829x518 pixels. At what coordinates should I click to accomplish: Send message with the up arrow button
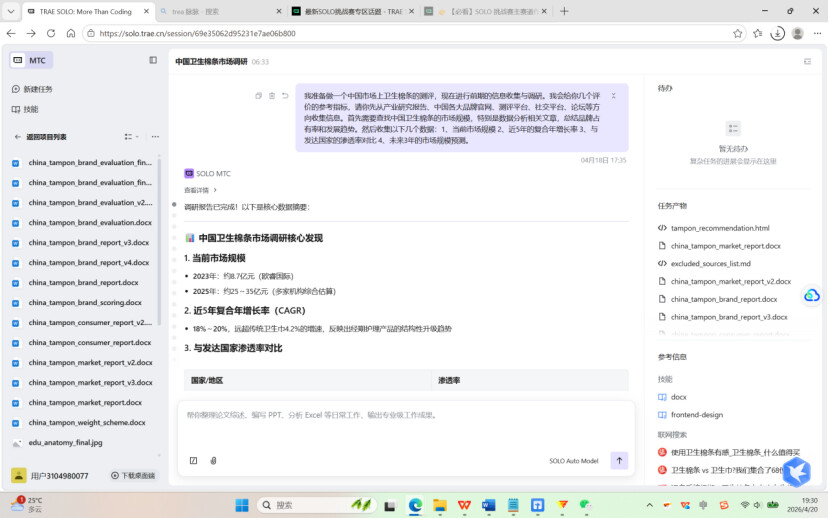pos(620,461)
